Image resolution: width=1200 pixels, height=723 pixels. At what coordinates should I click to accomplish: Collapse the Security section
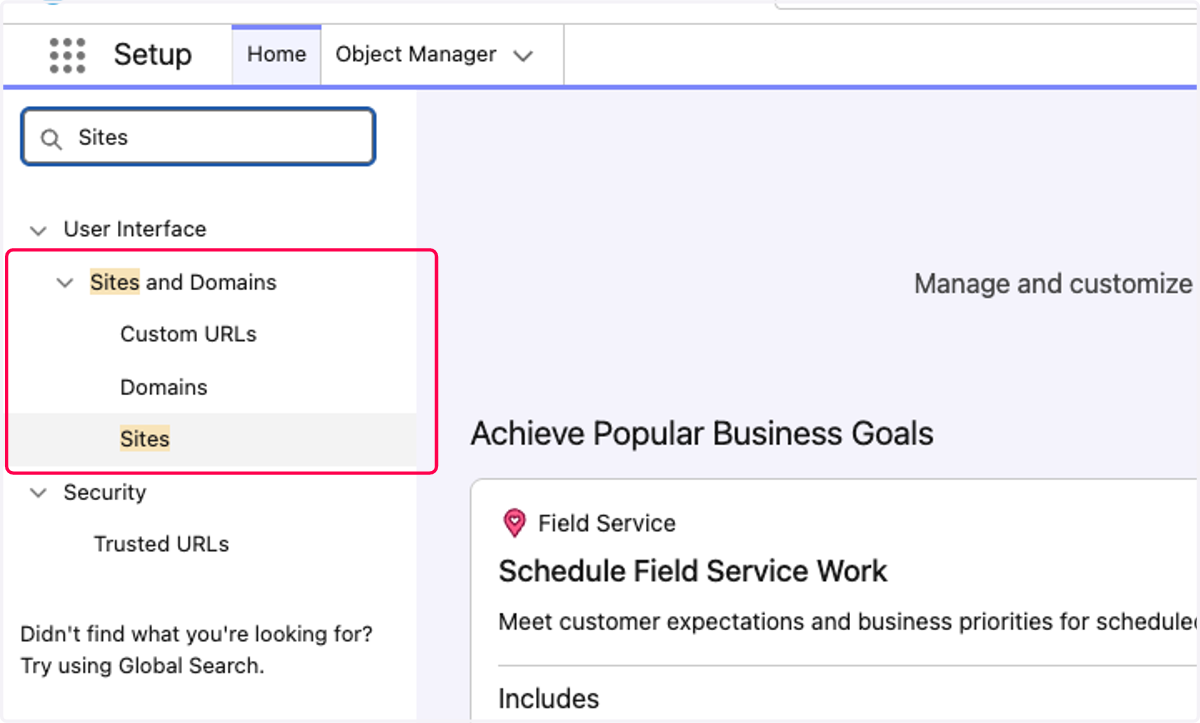[38, 493]
